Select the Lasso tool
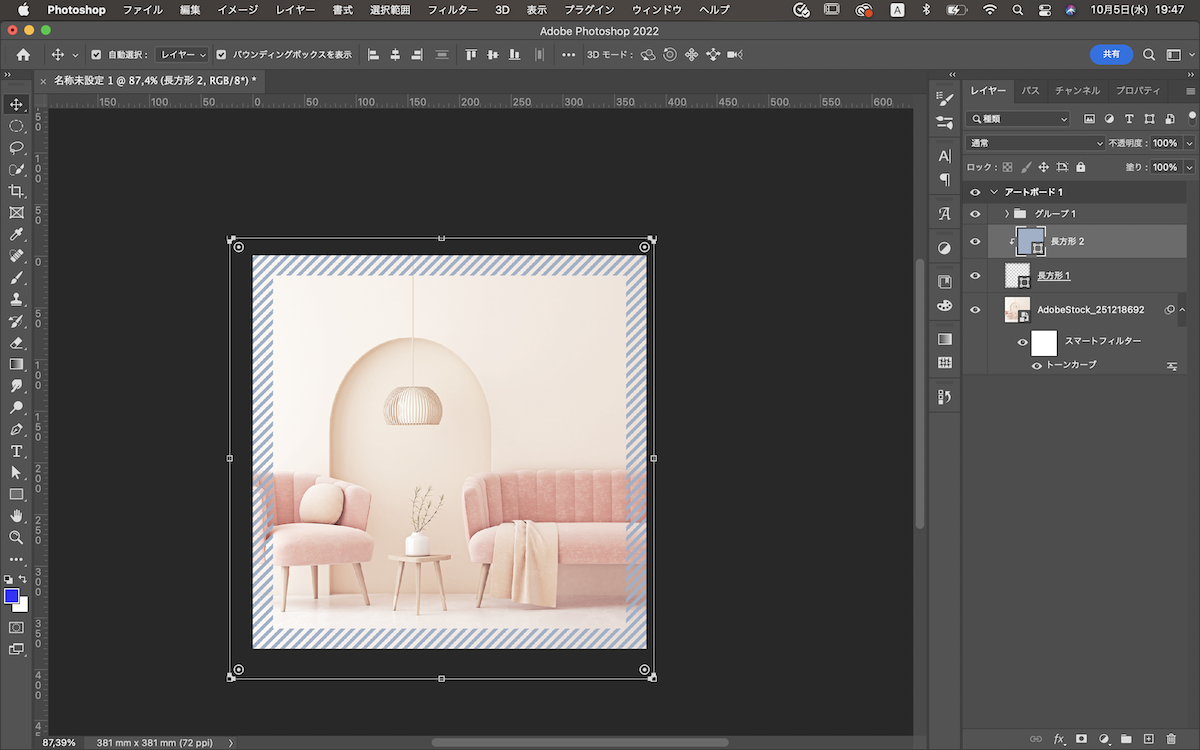 coord(16,148)
